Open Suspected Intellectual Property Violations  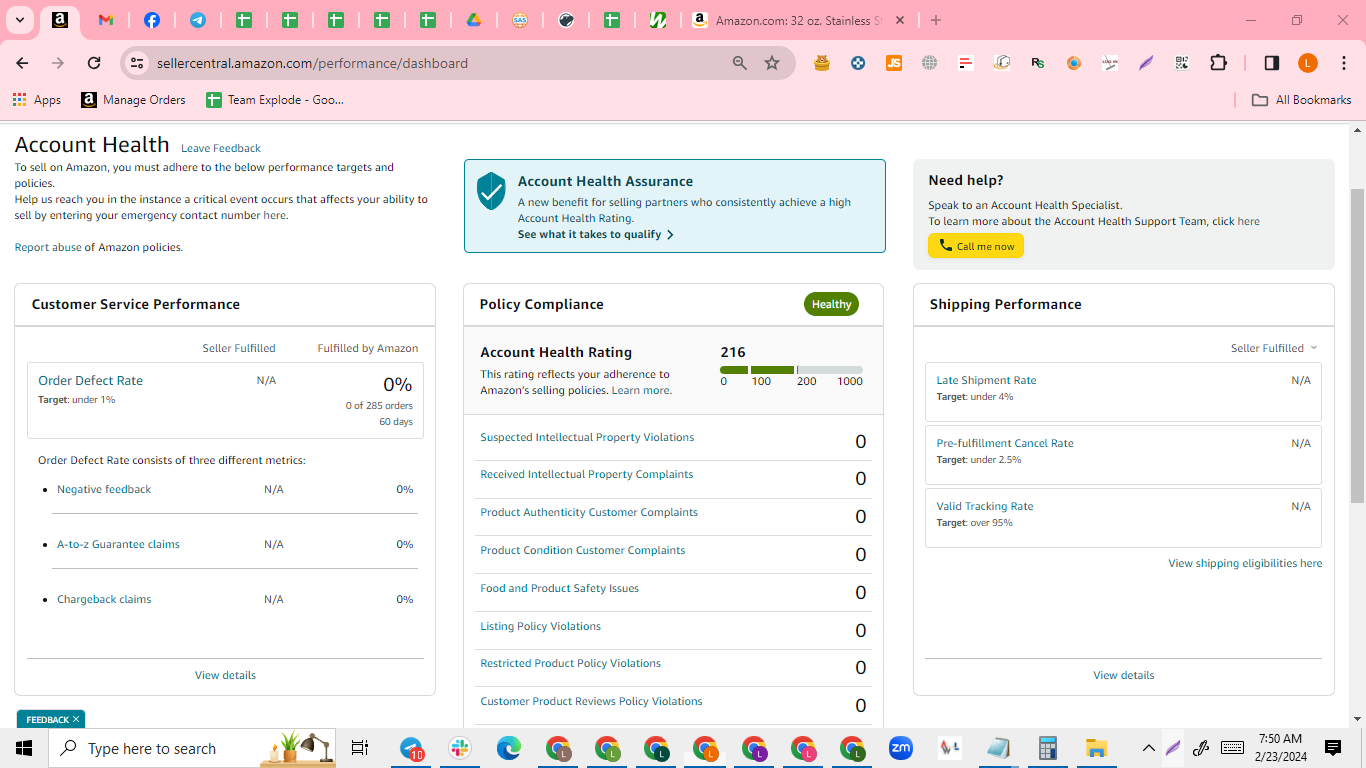coord(587,437)
